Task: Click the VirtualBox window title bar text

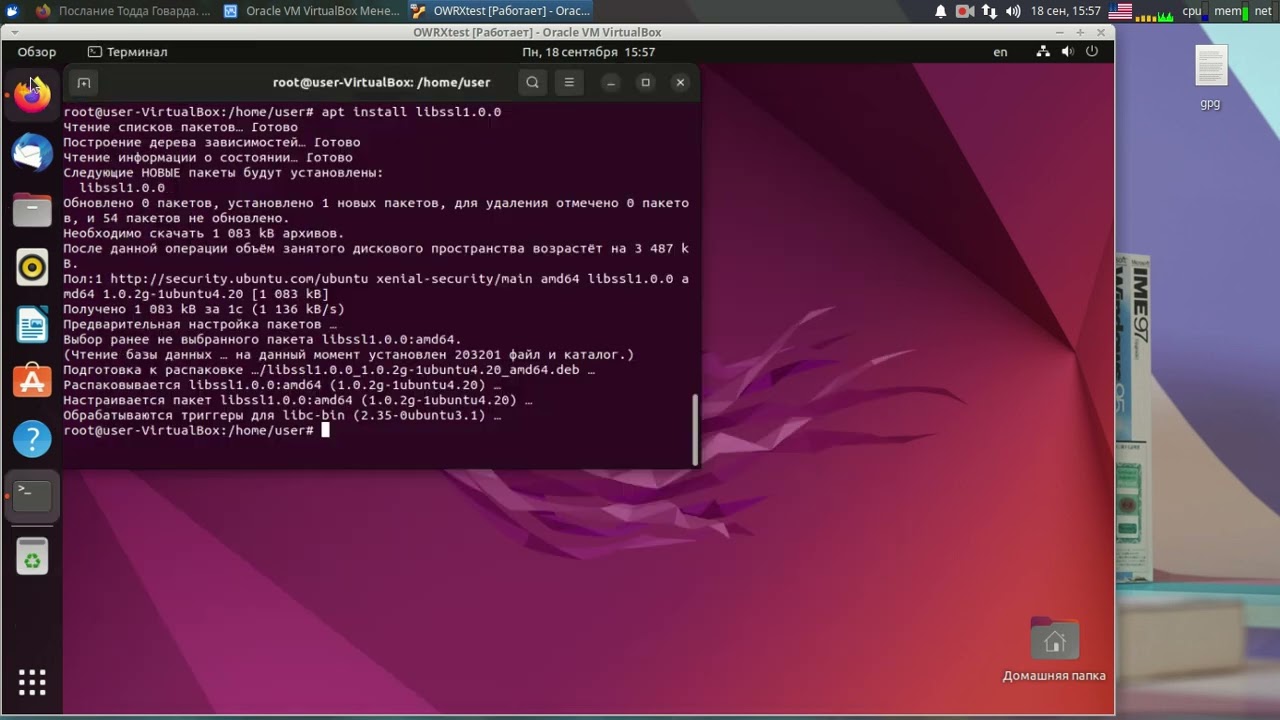Action: [537, 32]
